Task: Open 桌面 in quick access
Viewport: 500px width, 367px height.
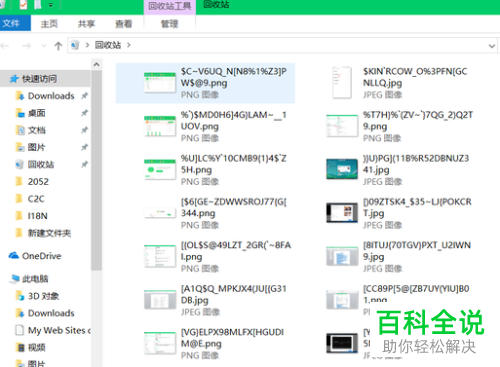Action: 36,113
